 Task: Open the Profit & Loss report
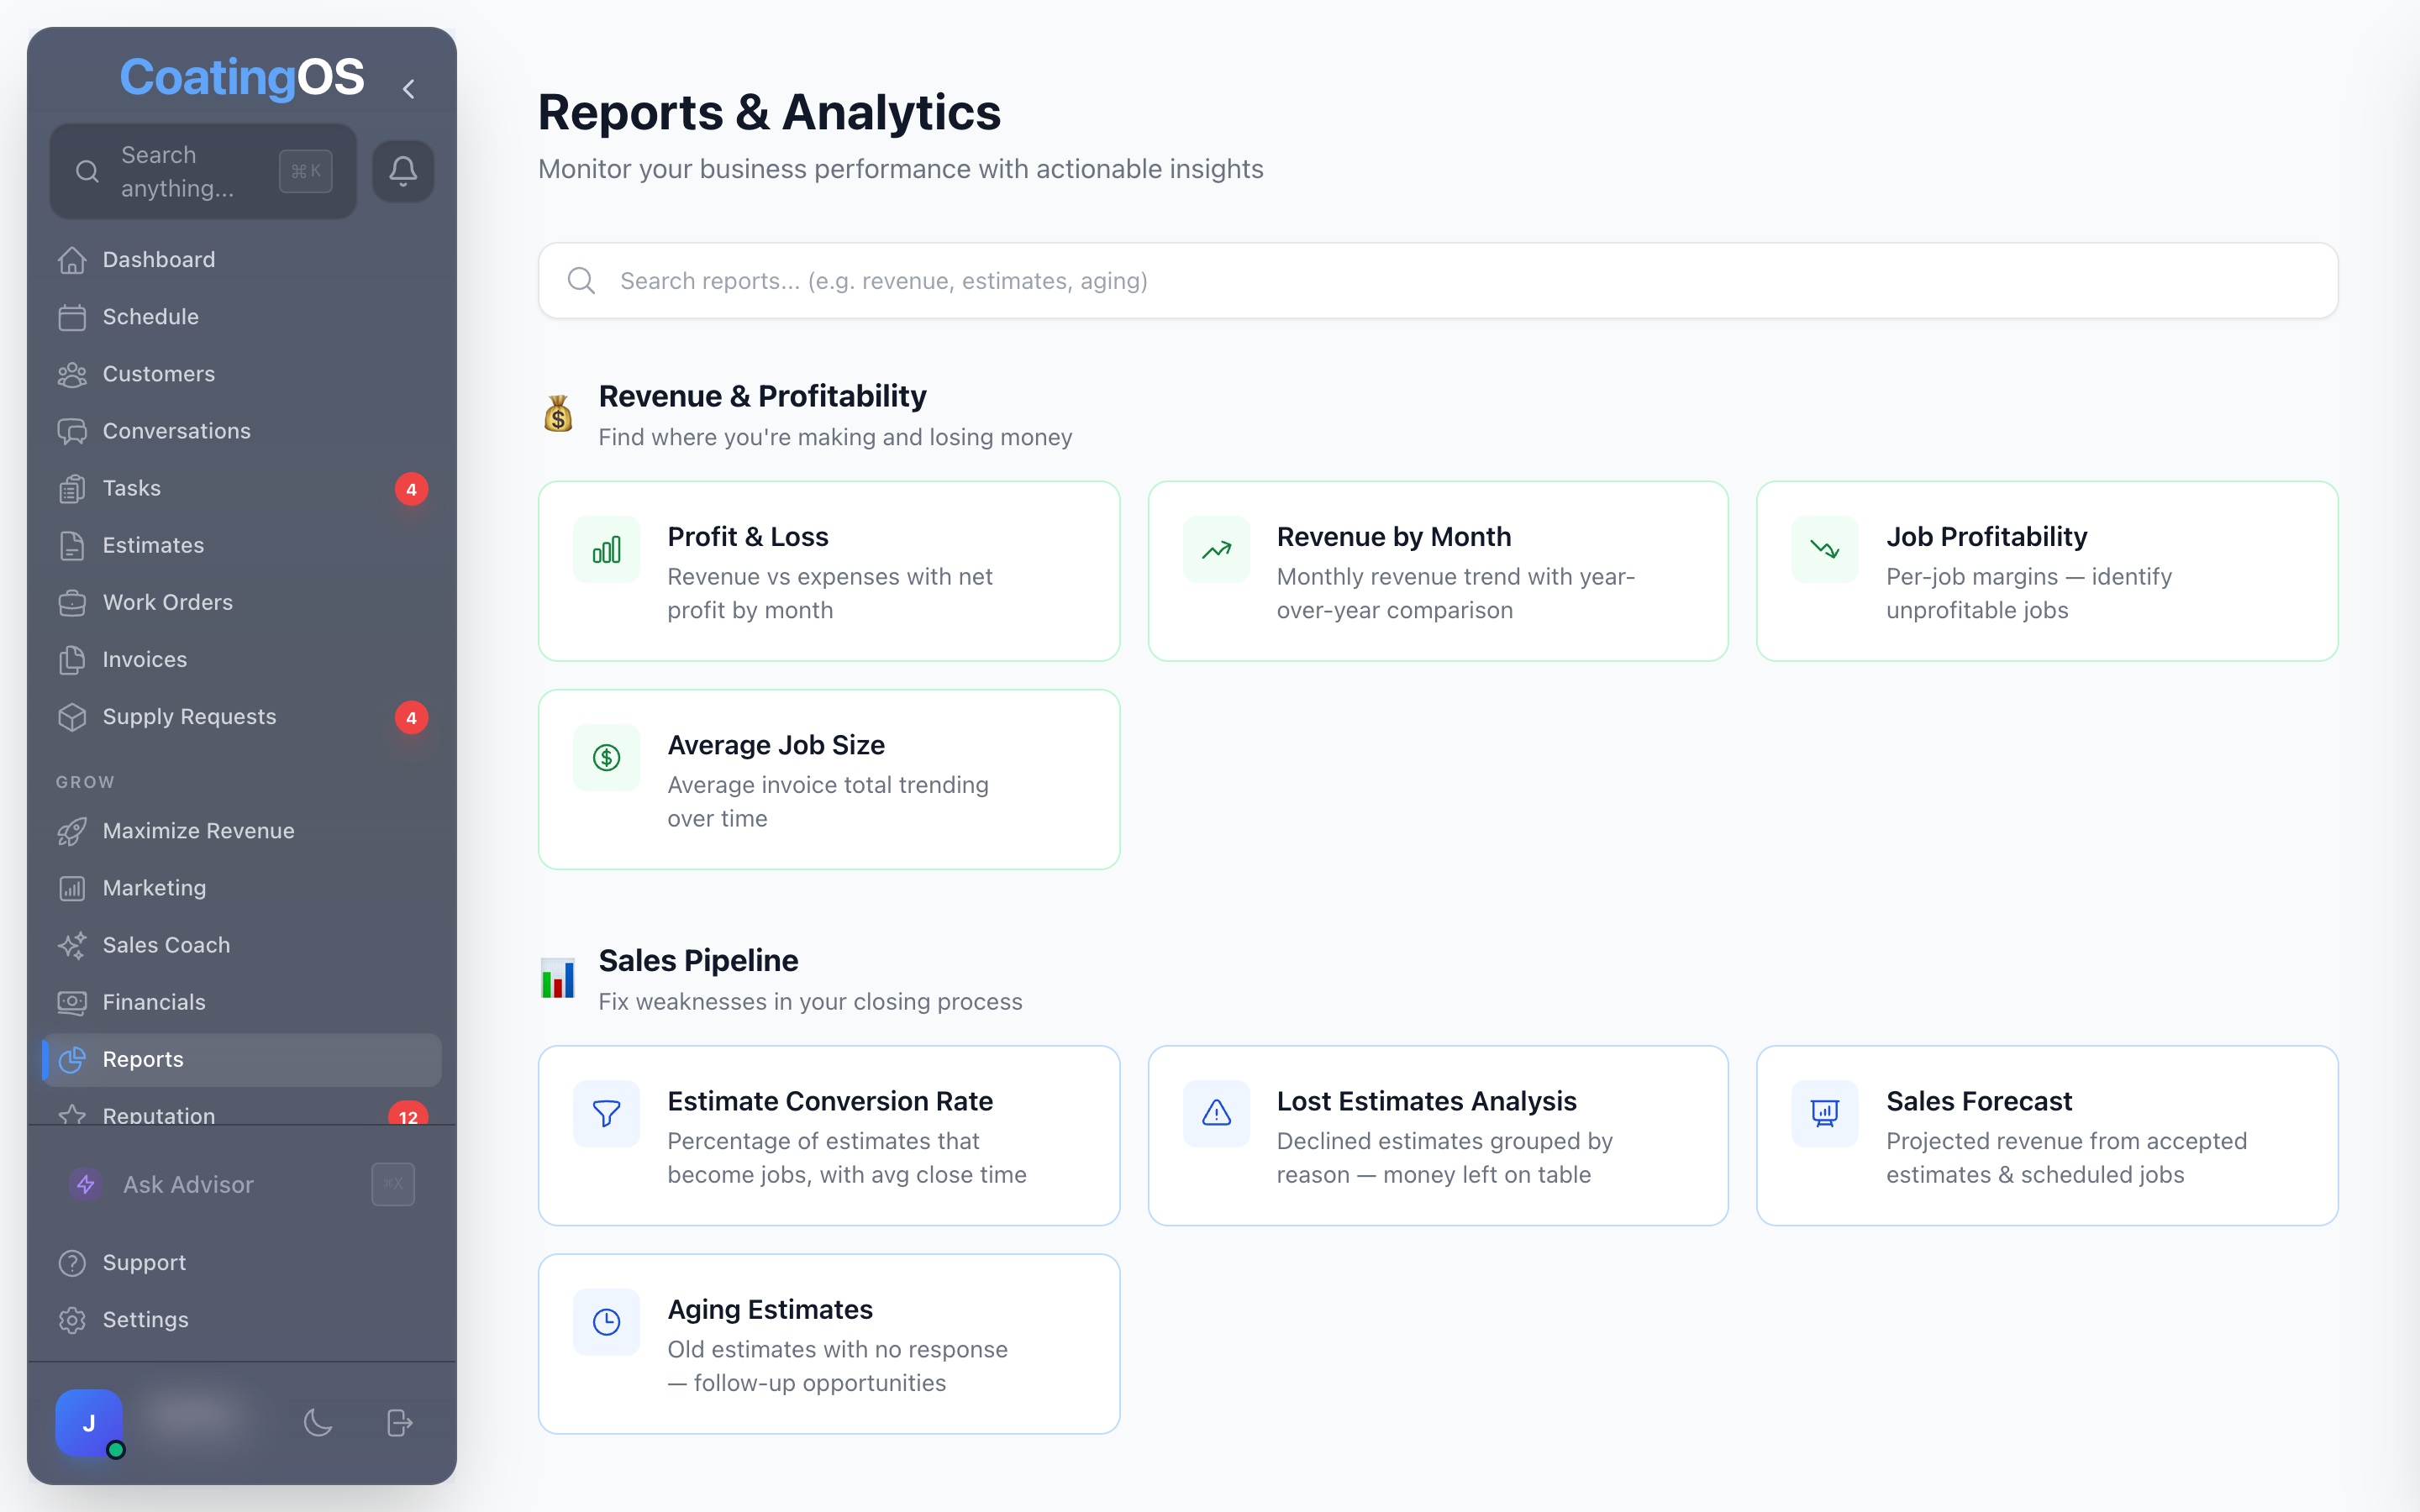click(829, 571)
